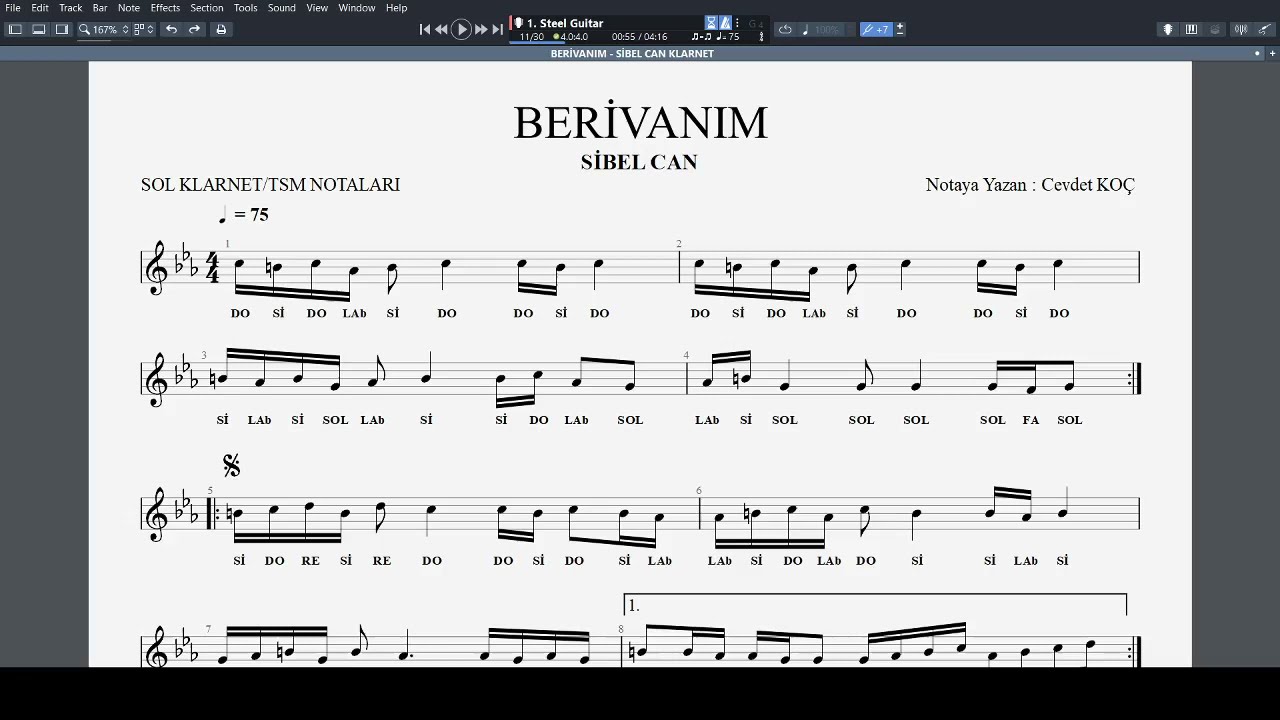The height and width of the screenshot is (720, 1280).
Task: Open the Section menu
Action: point(207,8)
